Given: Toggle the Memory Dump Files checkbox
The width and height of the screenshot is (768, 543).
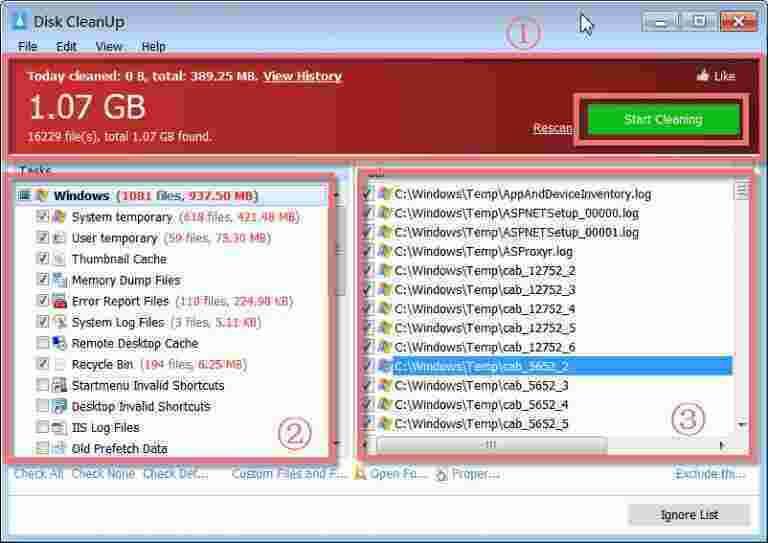Looking at the screenshot, I should (43, 279).
